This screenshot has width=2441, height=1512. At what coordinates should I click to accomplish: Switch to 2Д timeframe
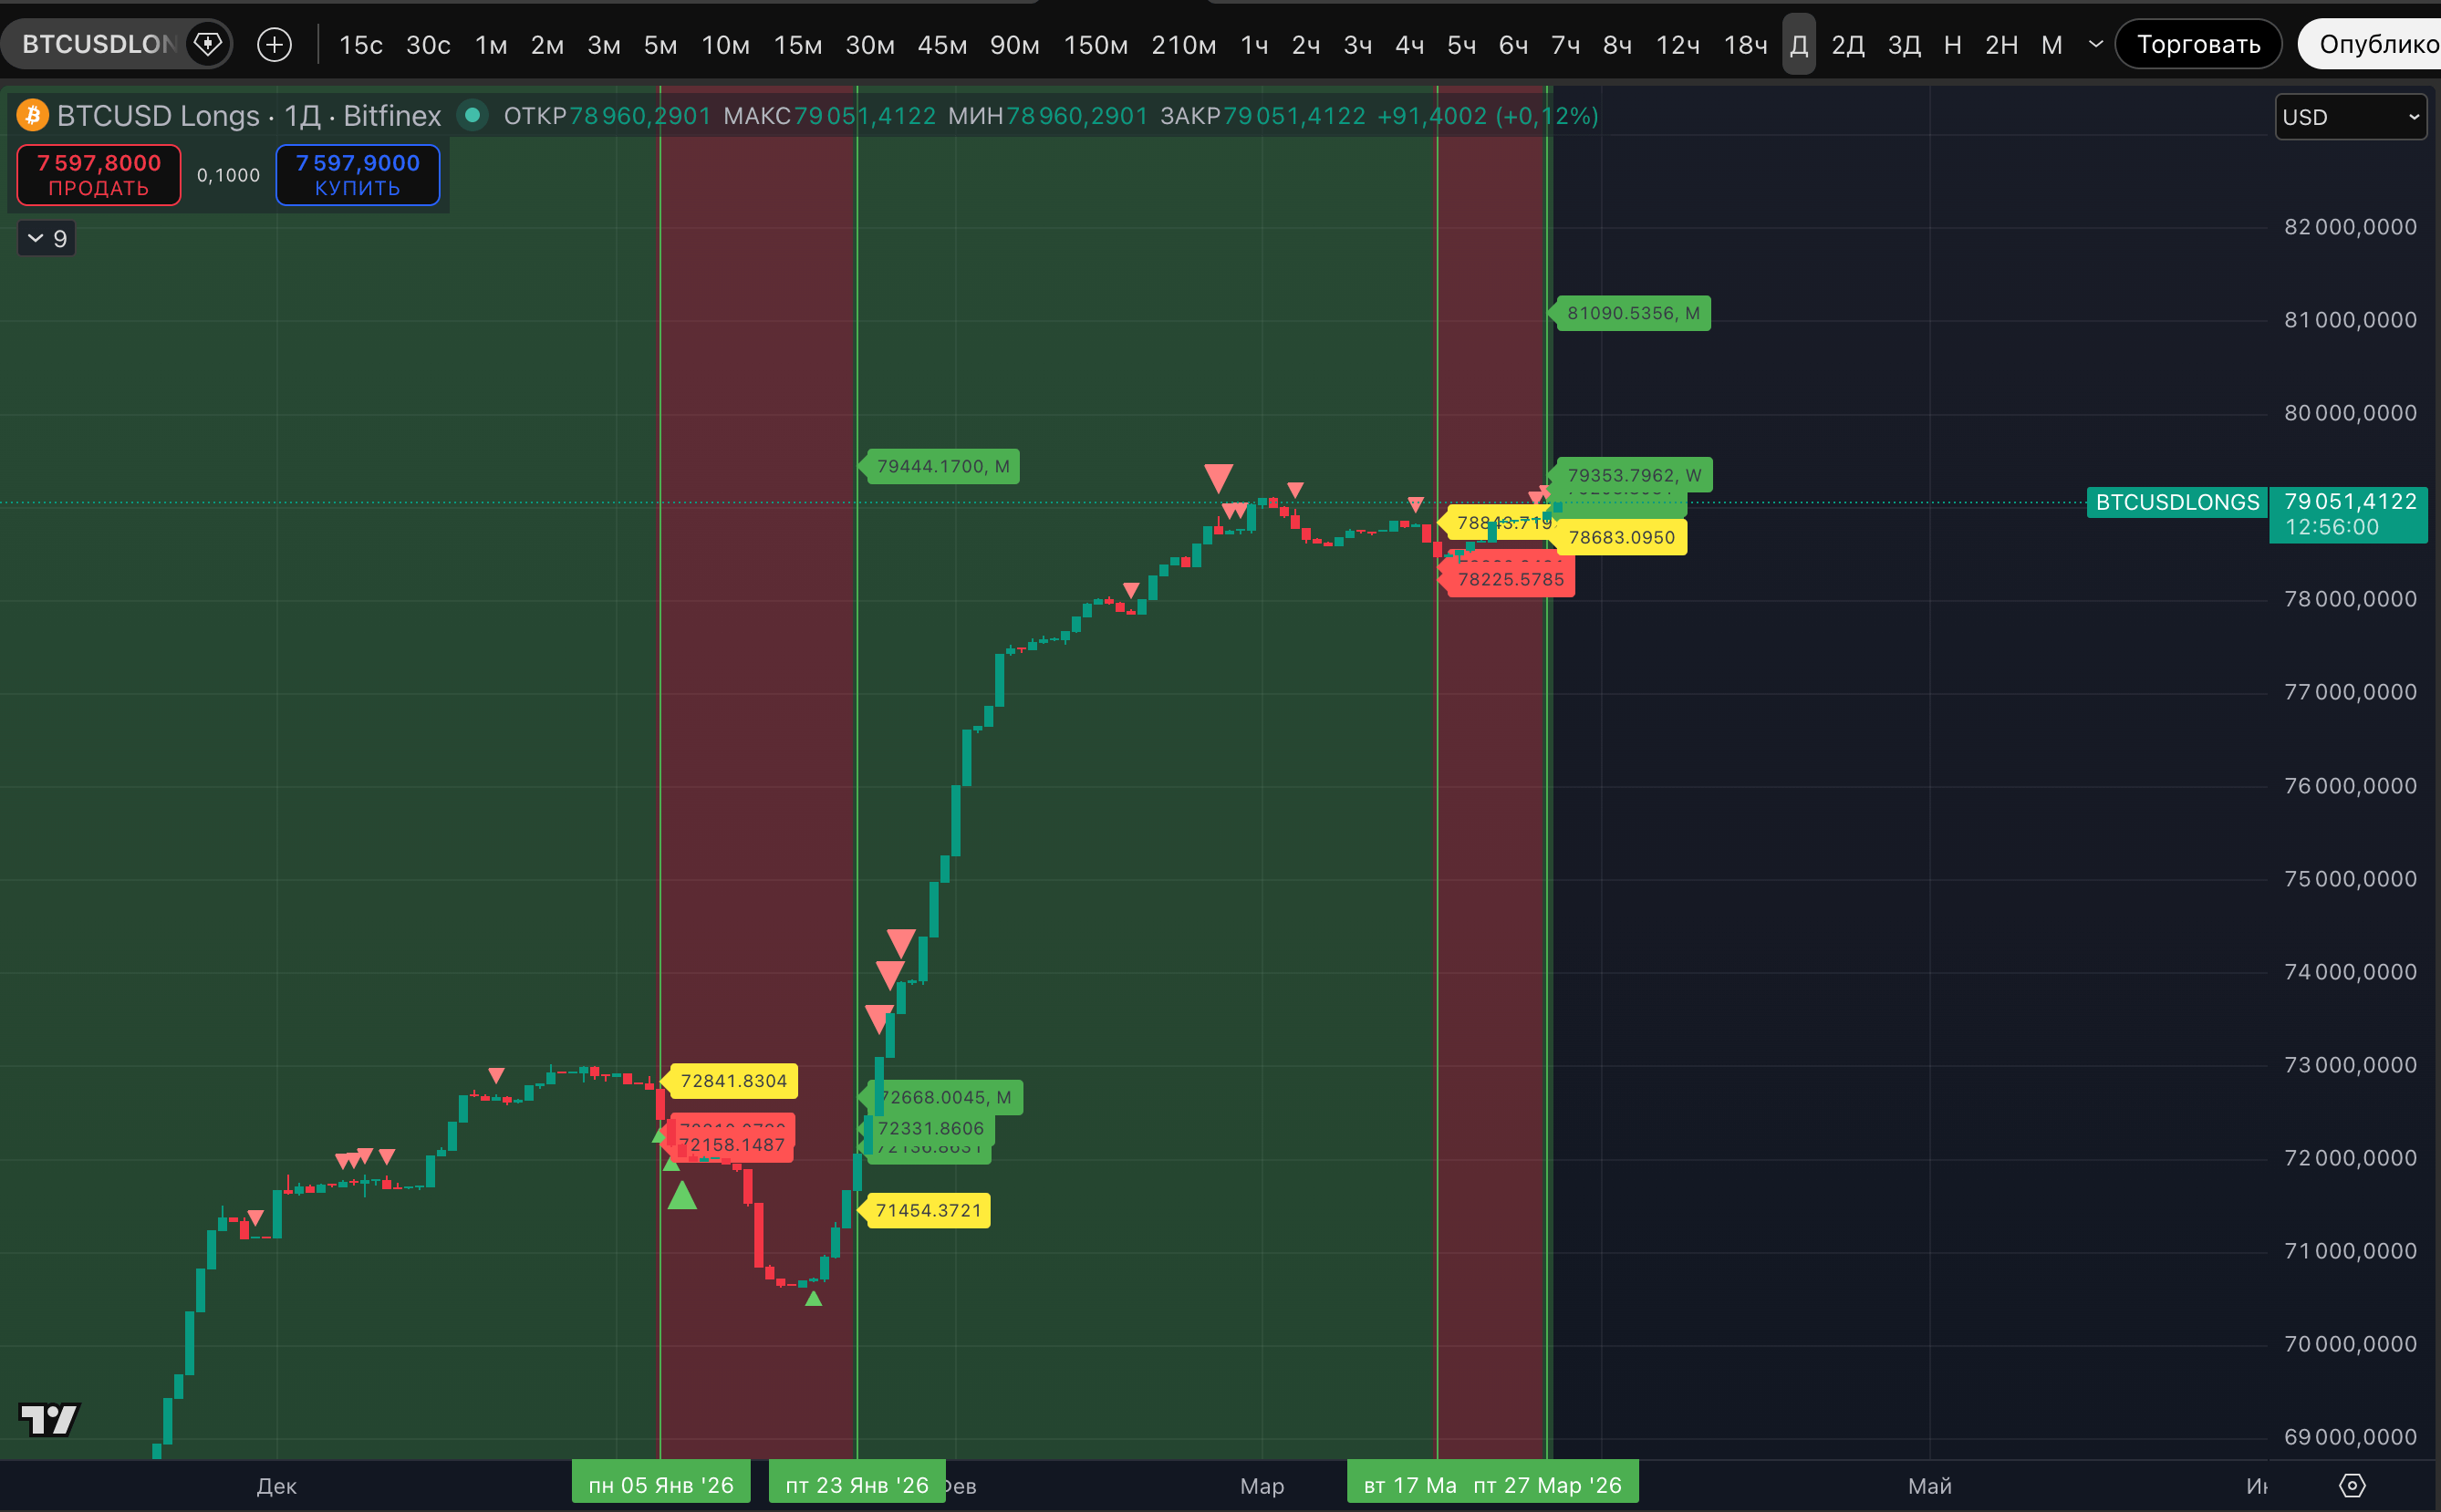[x=1847, y=45]
